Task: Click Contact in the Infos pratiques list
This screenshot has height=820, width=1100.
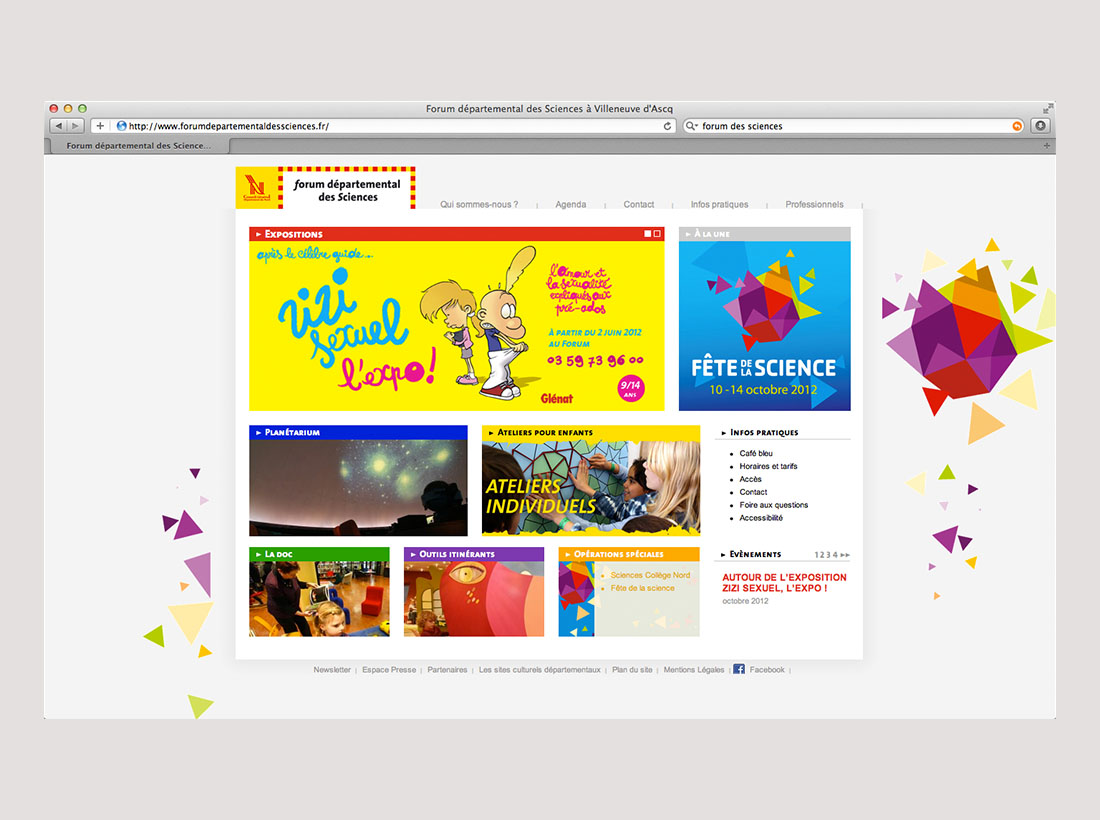Action: [x=753, y=492]
